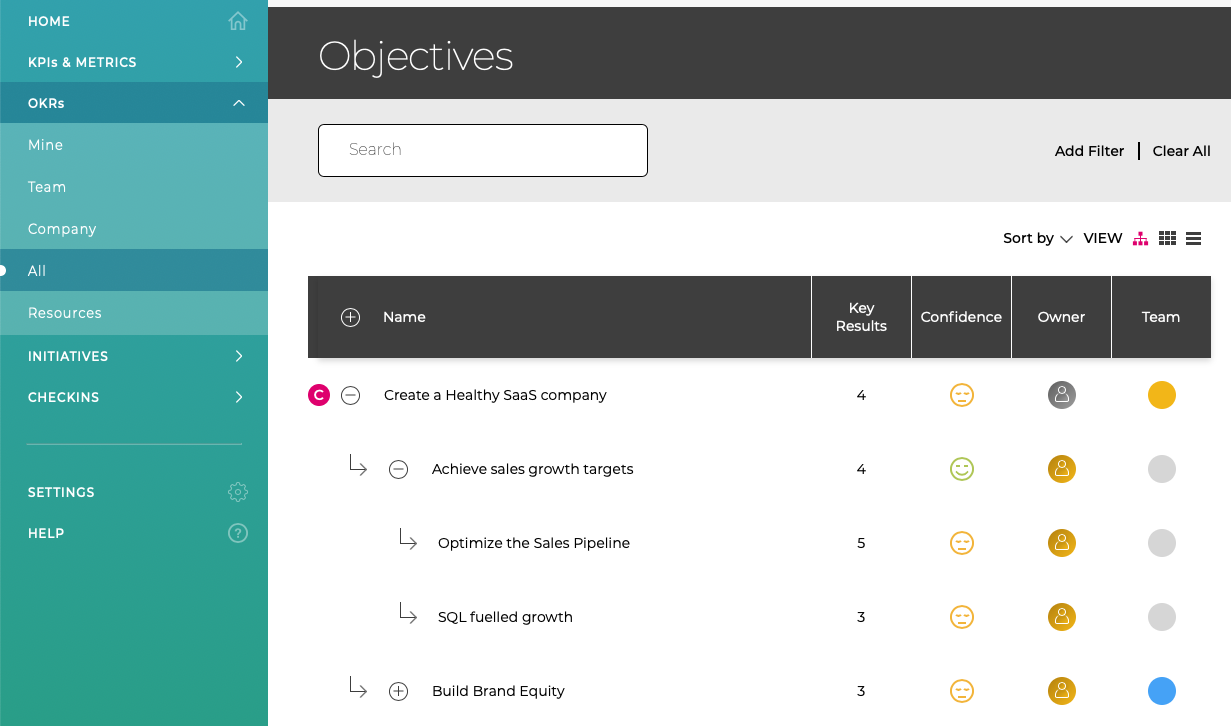Click the Team column header

tap(1161, 317)
